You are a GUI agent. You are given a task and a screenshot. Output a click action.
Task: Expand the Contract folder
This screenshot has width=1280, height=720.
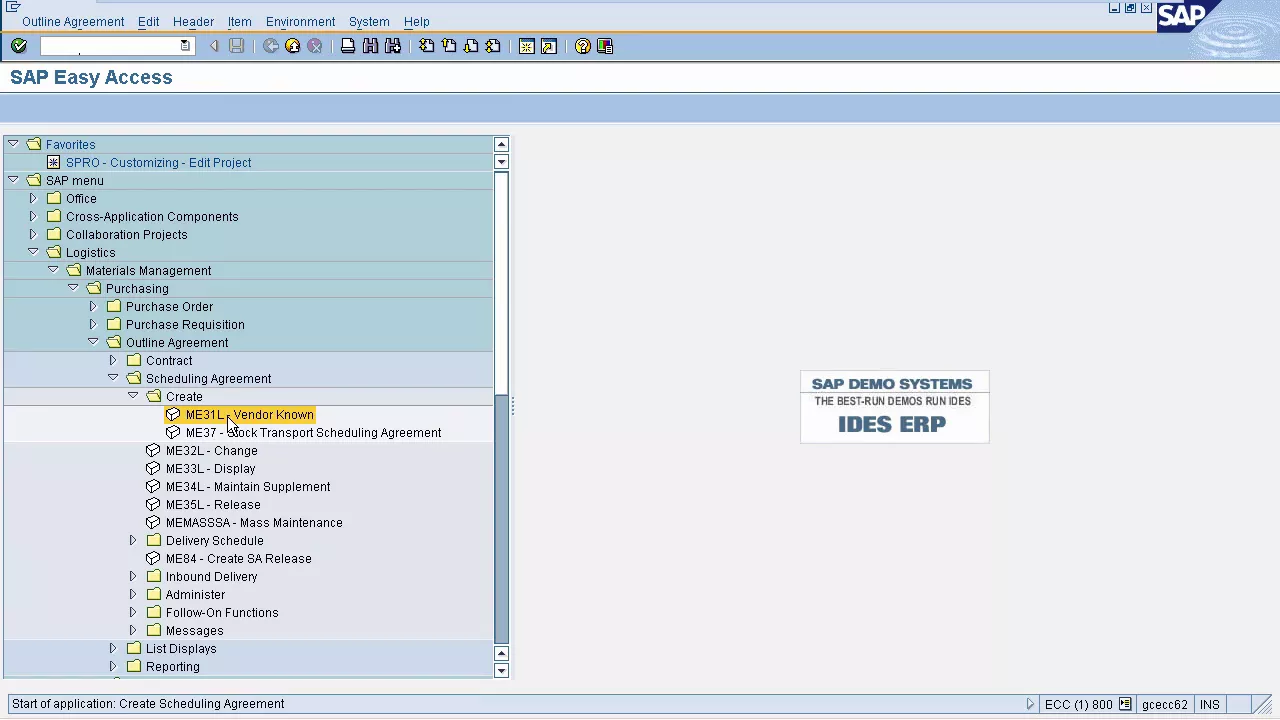click(x=113, y=360)
